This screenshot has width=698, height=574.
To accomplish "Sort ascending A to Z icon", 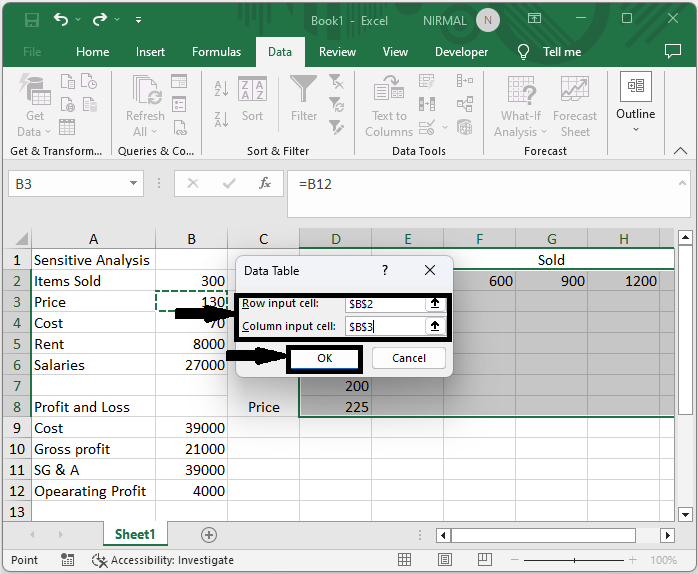I will [222, 89].
